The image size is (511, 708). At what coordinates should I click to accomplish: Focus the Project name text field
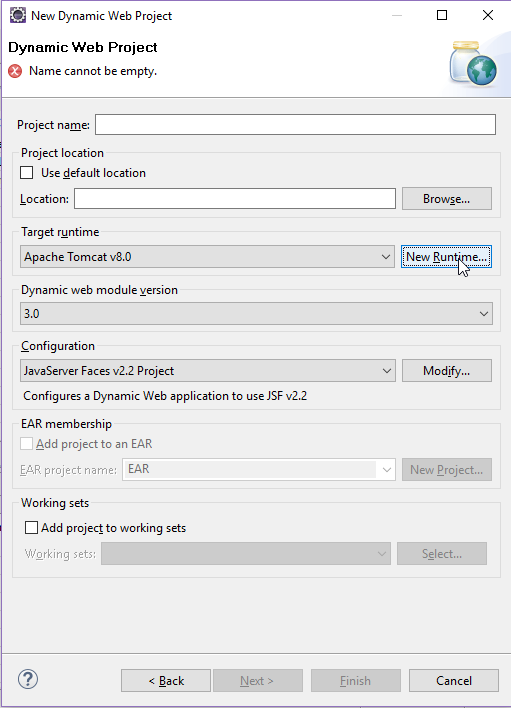click(x=295, y=125)
